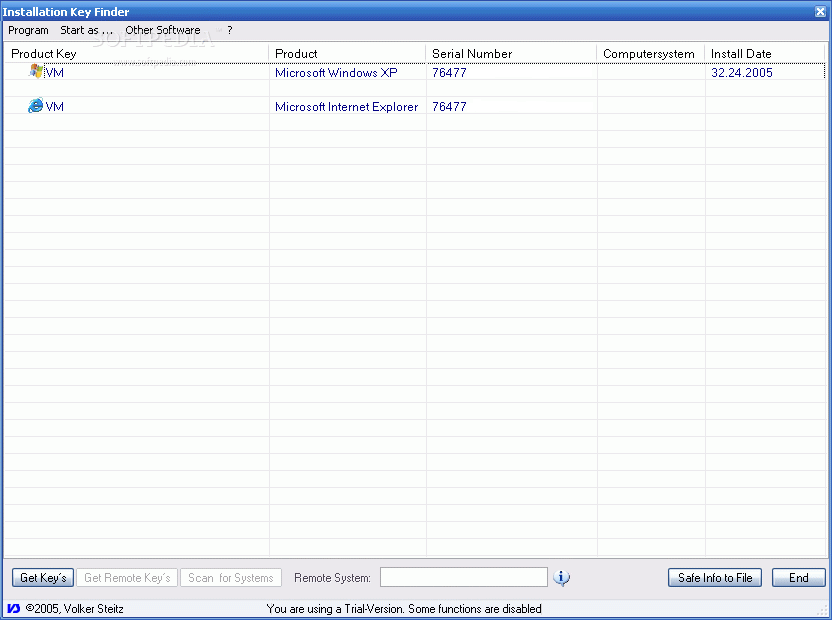This screenshot has width=832, height=620.
Task: Select the Microsoft Windows XP product cell
Action: coord(336,73)
